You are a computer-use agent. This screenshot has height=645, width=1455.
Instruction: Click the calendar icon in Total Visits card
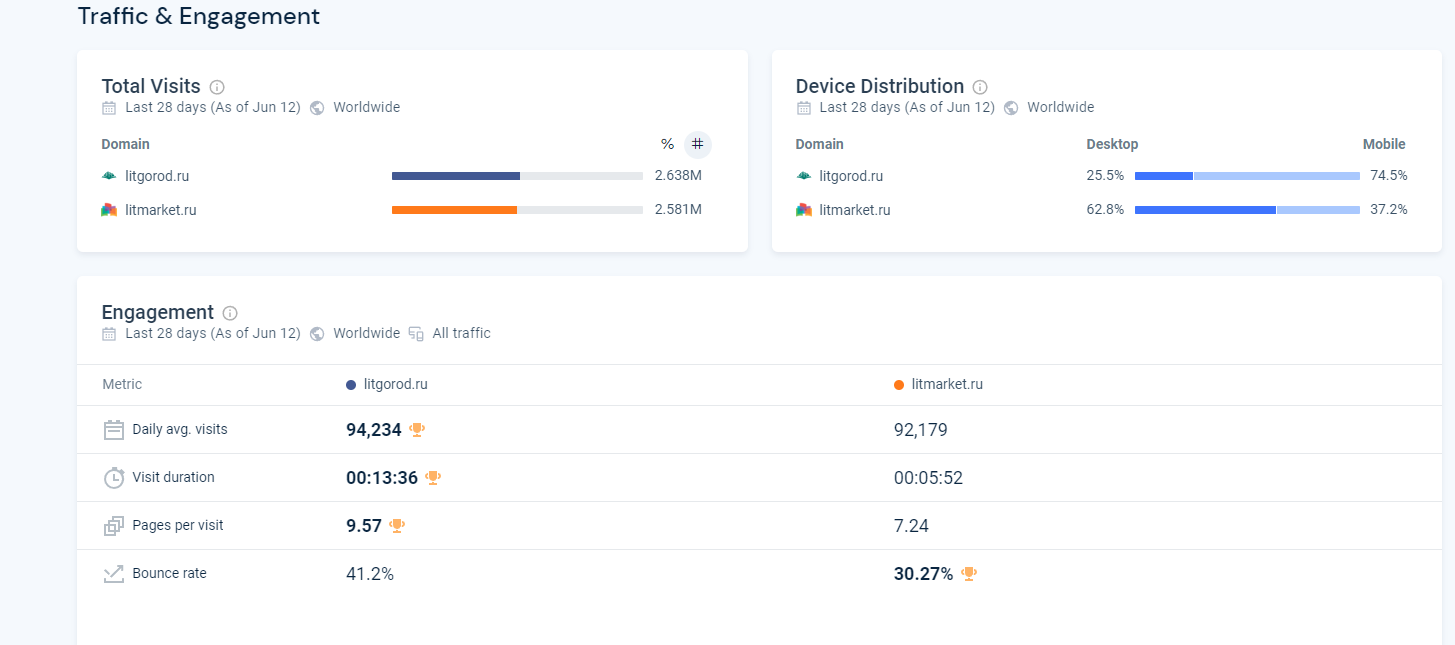(109, 108)
